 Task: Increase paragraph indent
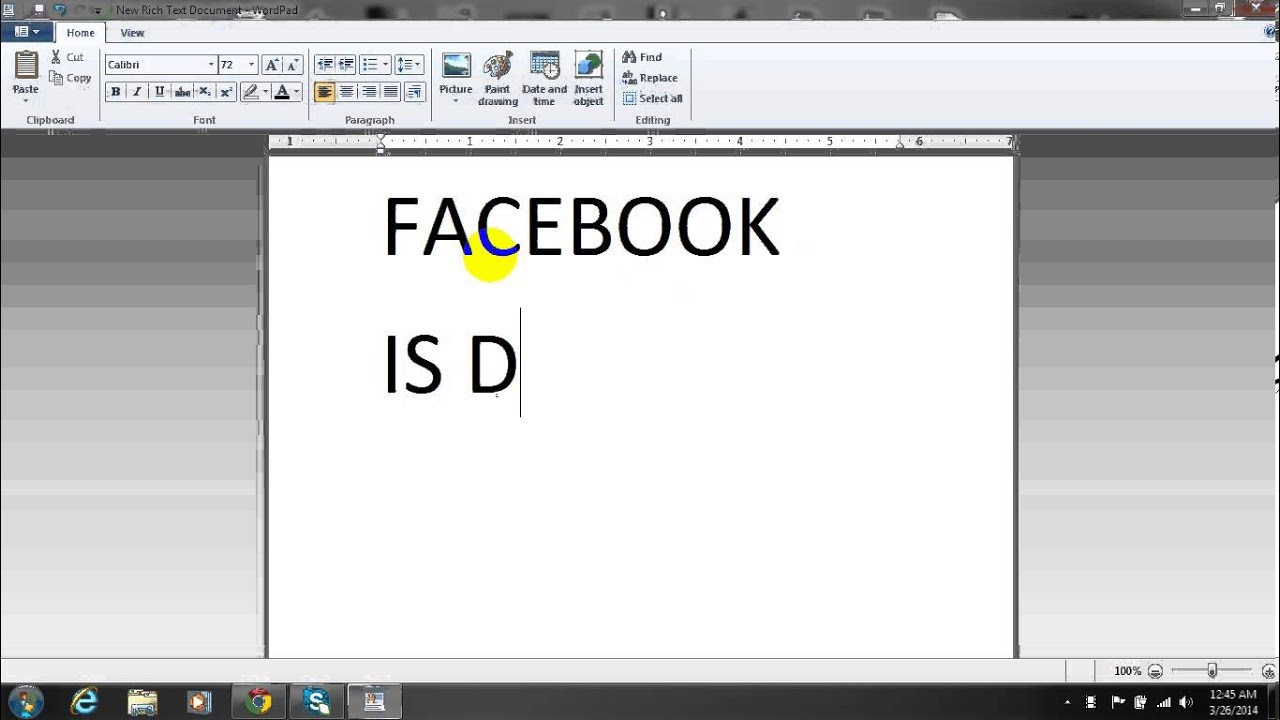pyautogui.click(x=346, y=65)
